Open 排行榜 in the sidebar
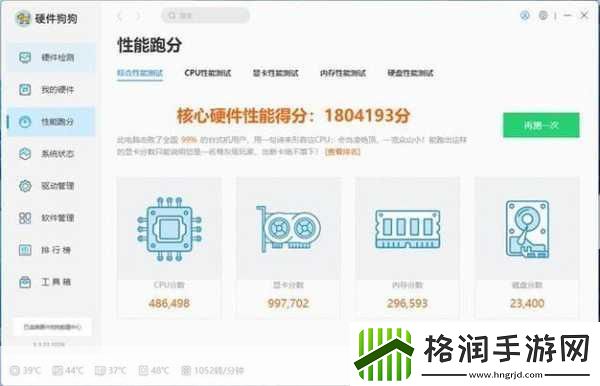Screen dimensions: 600x386 point(51,250)
